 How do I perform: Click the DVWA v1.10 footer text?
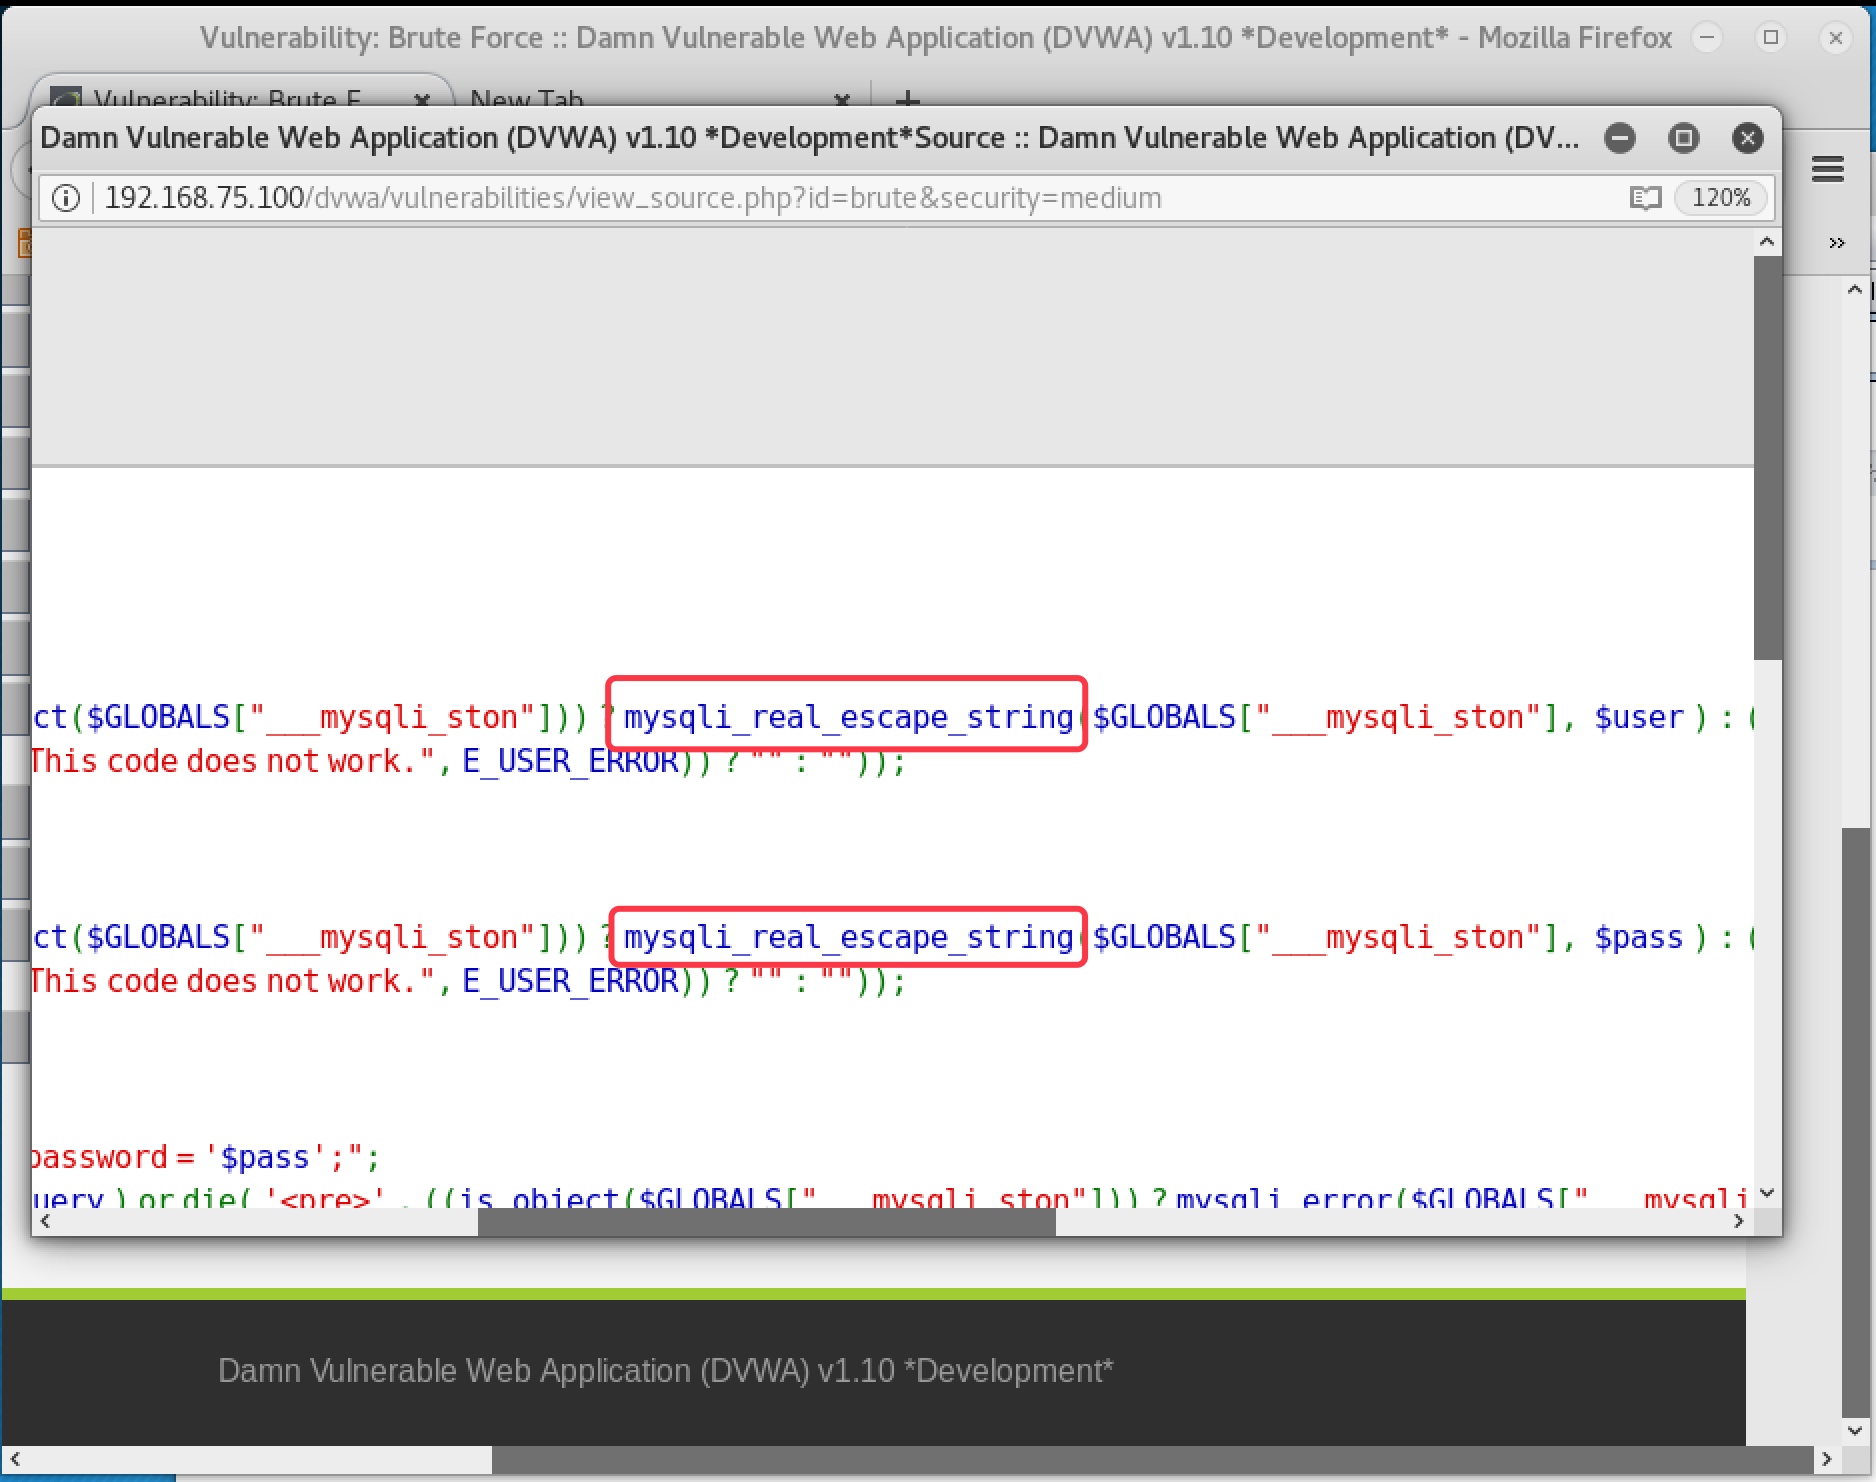coord(665,1370)
